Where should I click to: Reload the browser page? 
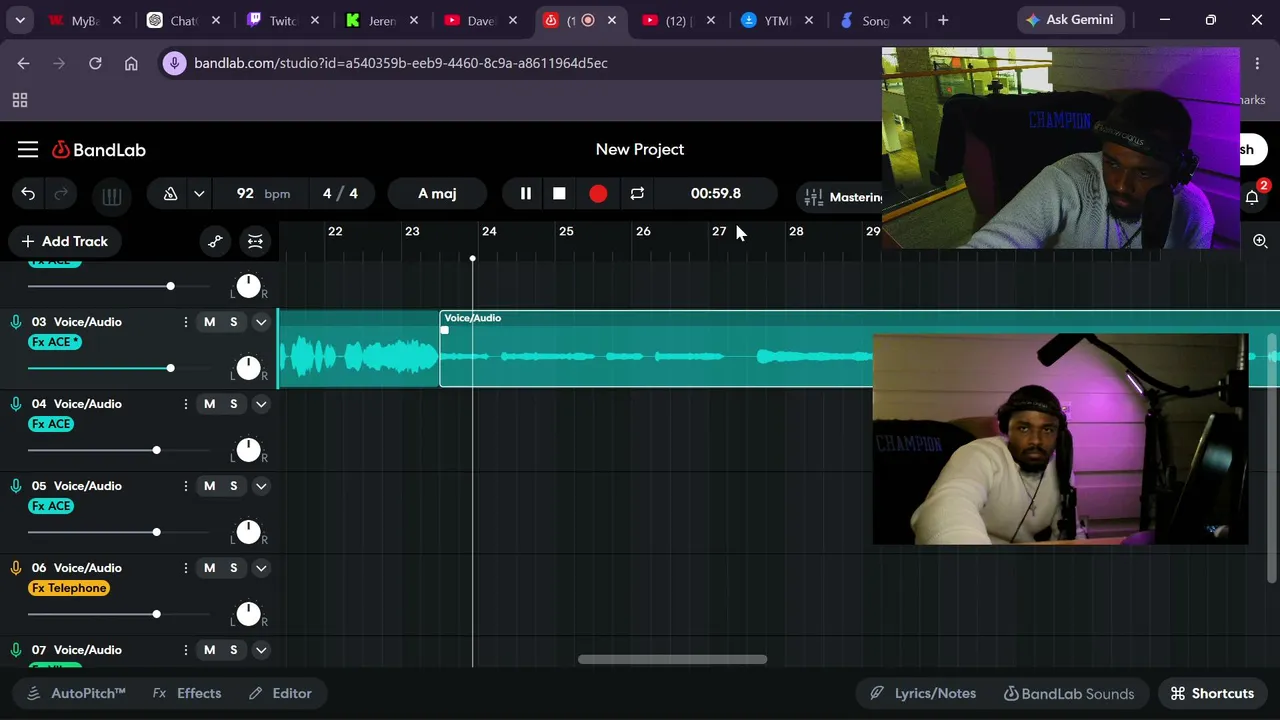[95, 63]
